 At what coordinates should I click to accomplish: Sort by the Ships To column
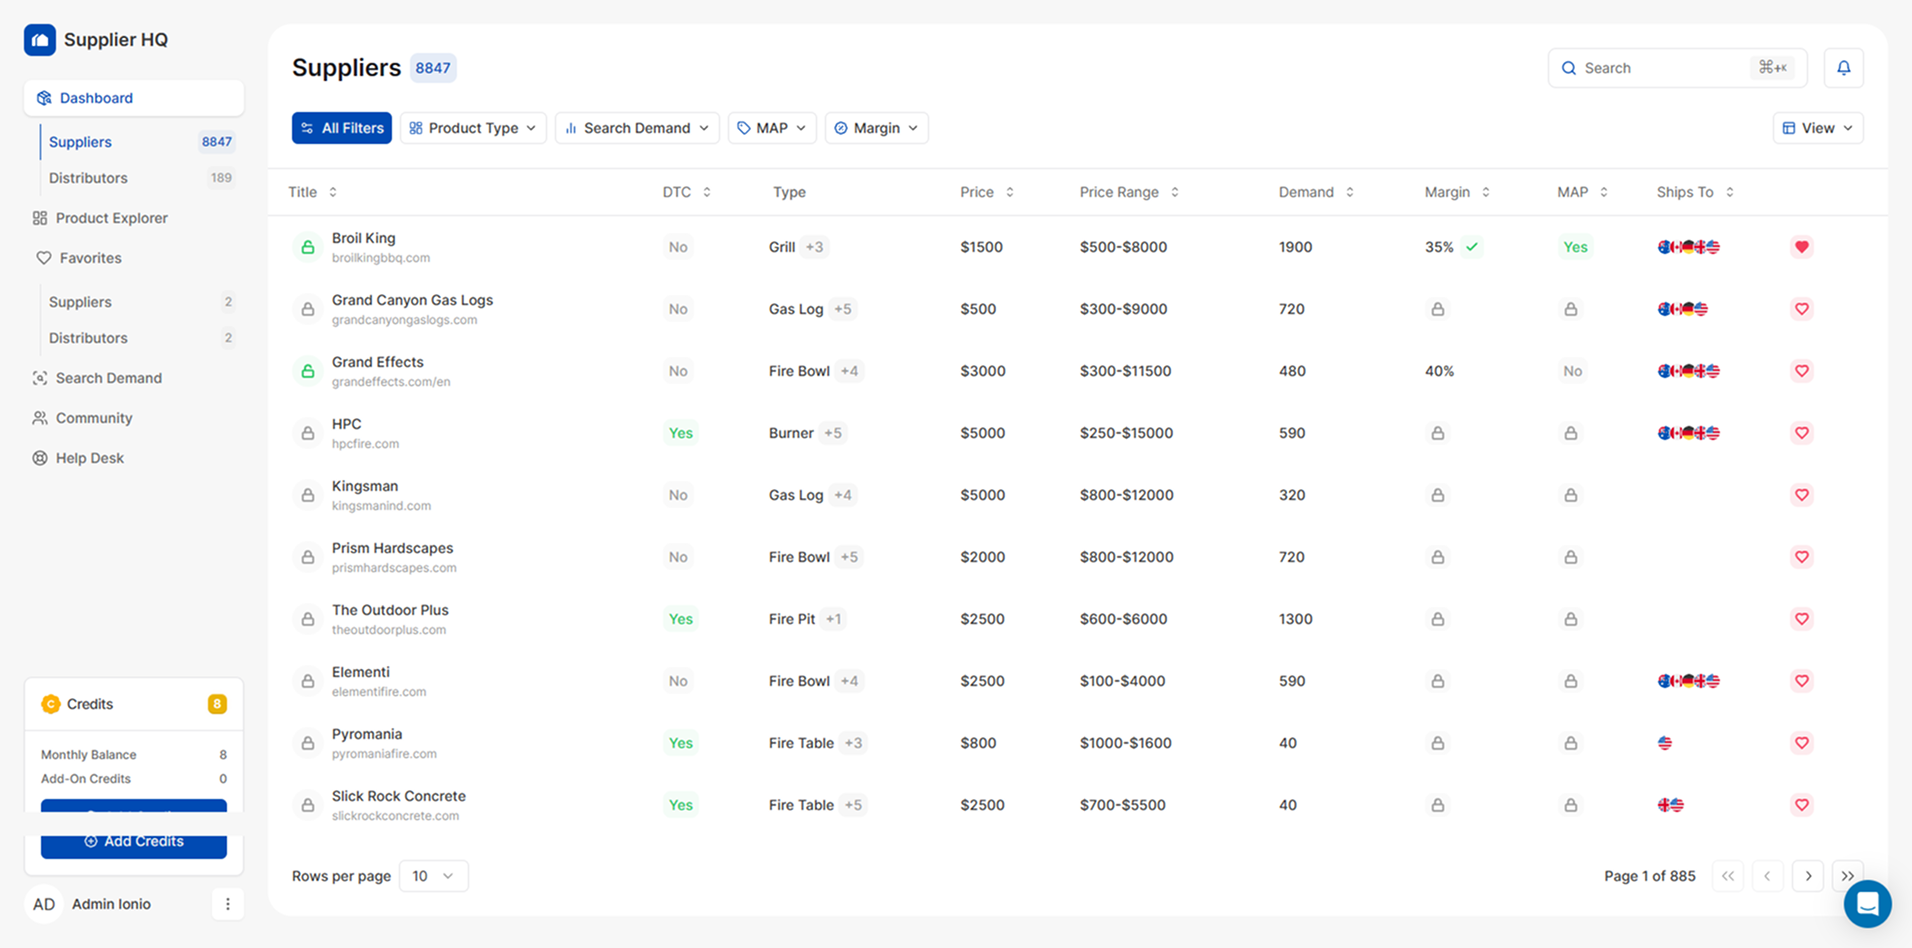pyautogui.click(x=1695, y=192)
